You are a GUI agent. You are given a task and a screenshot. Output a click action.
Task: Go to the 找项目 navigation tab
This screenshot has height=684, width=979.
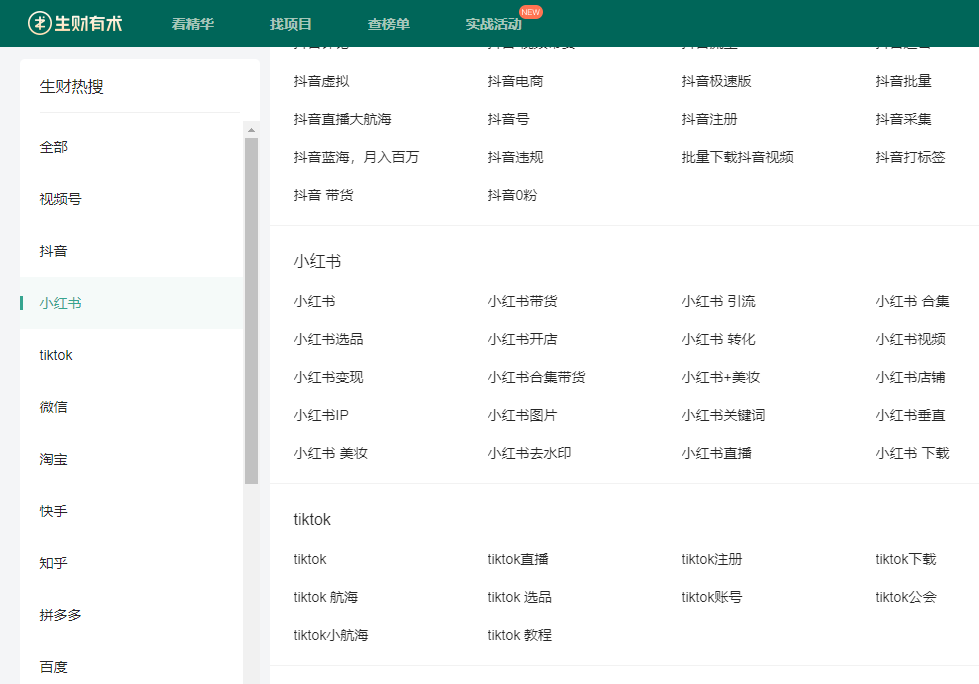[x=290, y=24]
